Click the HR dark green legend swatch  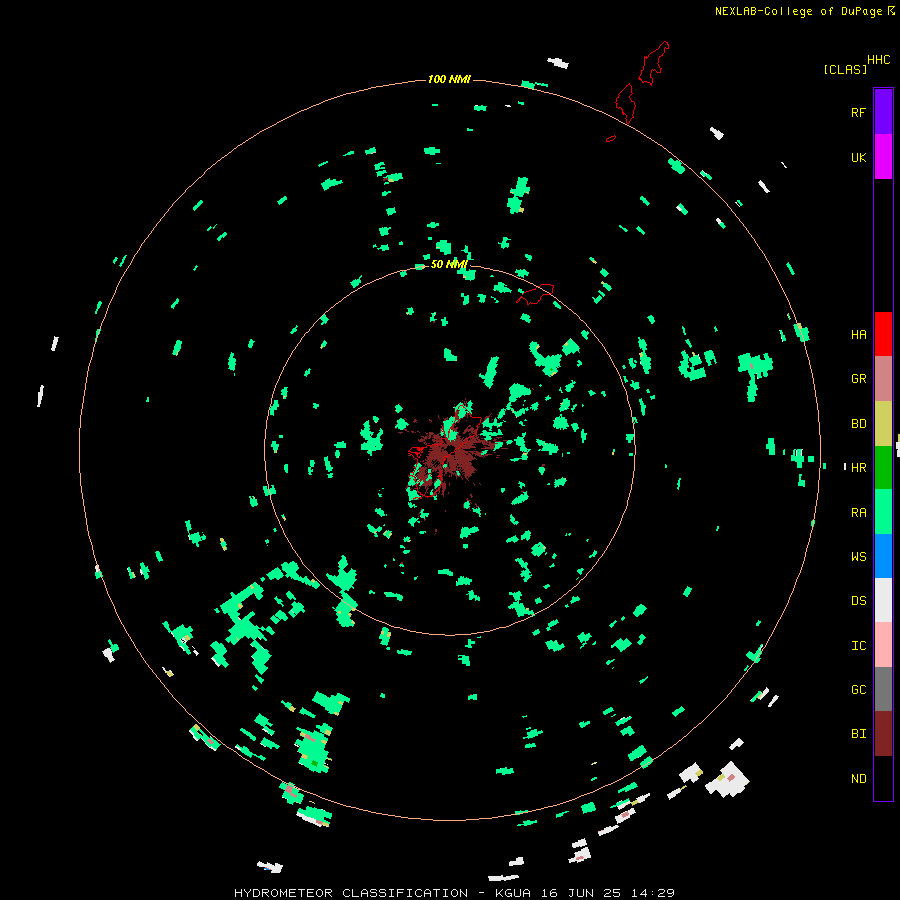coord(883,468)
